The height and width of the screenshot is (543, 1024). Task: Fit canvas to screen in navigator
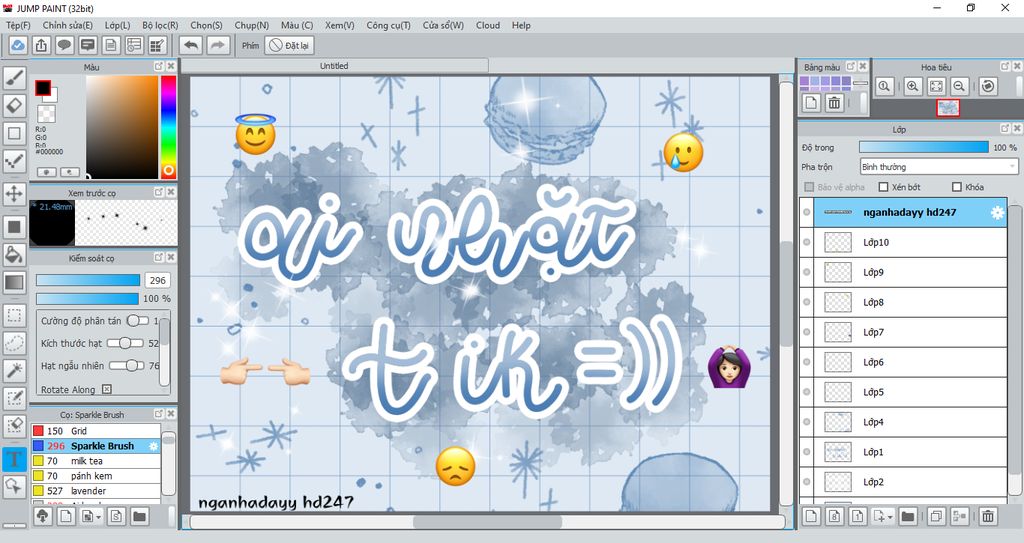[936, 86]
